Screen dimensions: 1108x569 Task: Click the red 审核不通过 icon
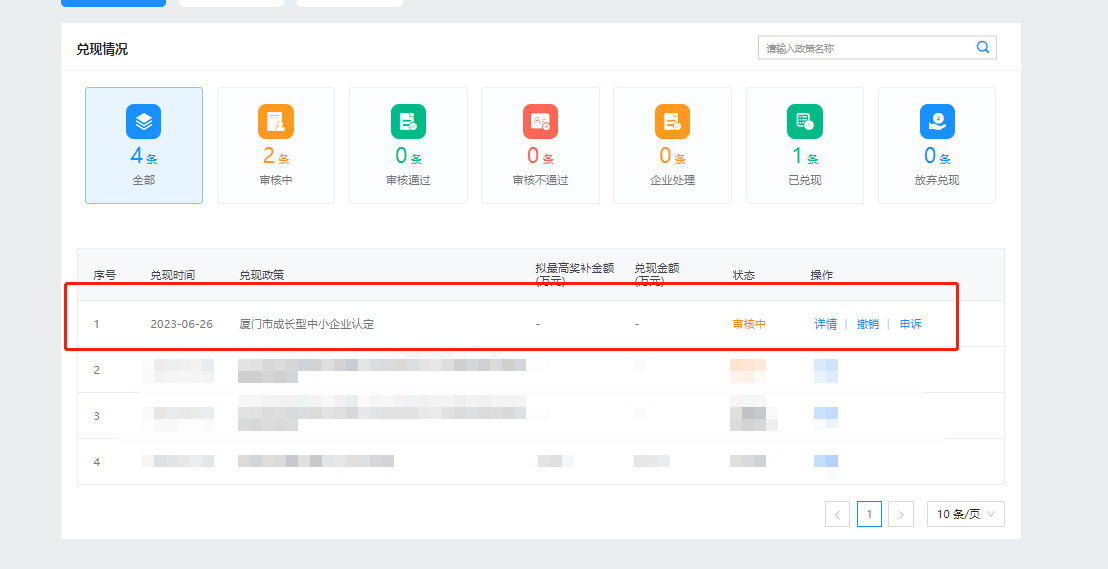click(x=541, y=122)
